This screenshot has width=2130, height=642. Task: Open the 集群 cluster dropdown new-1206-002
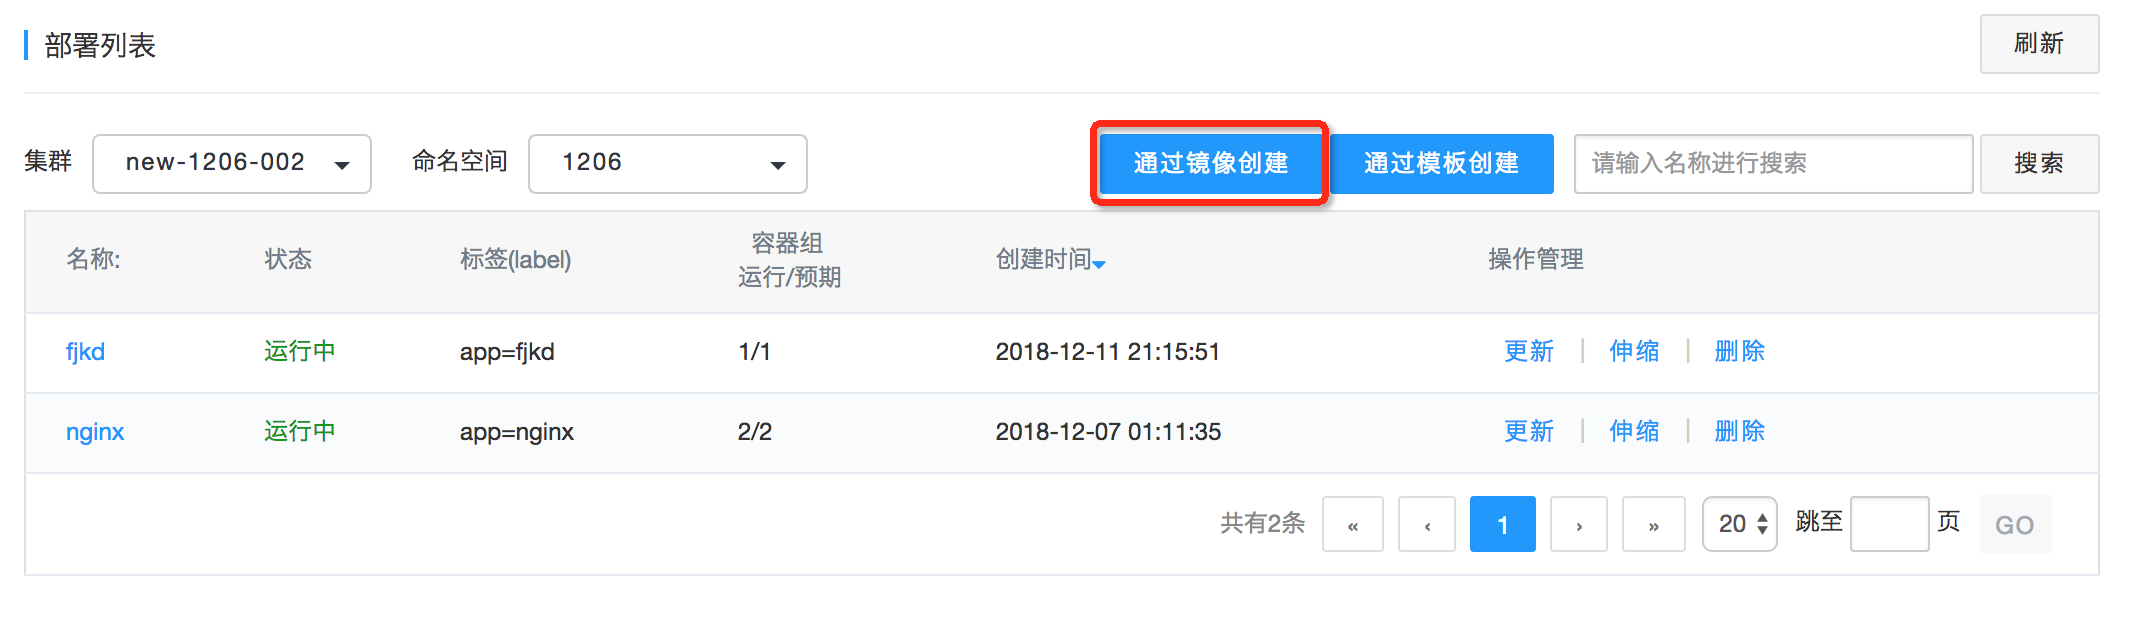pyautogui.click(x=232, y=164)
